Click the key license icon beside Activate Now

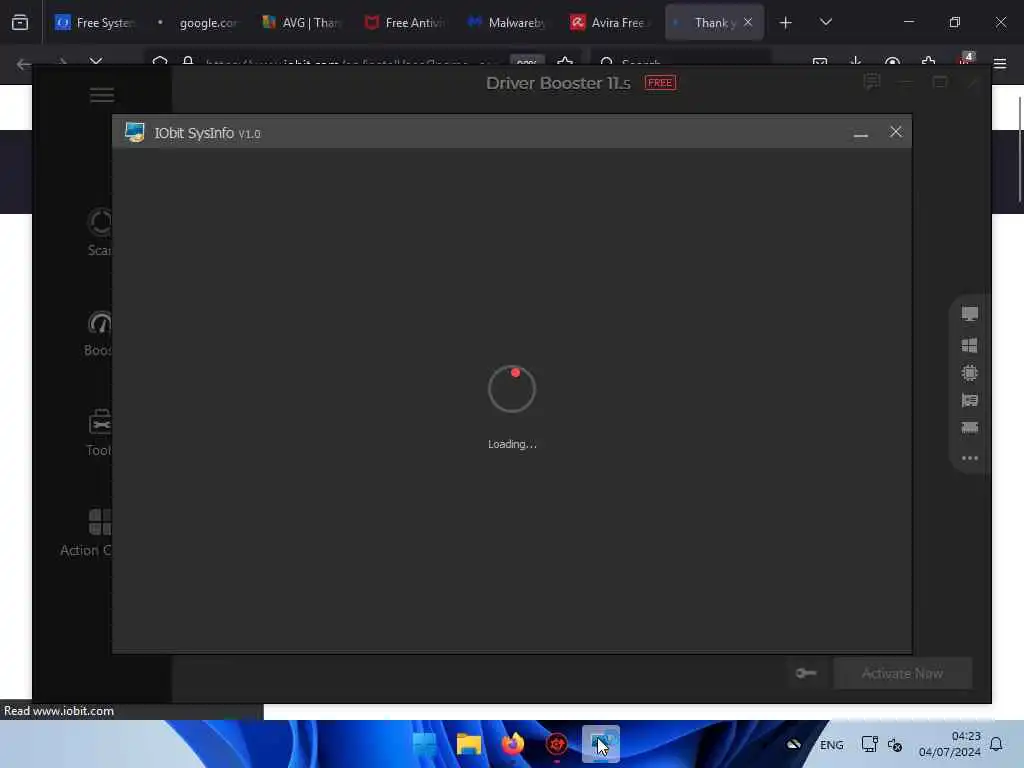point(806,673)
